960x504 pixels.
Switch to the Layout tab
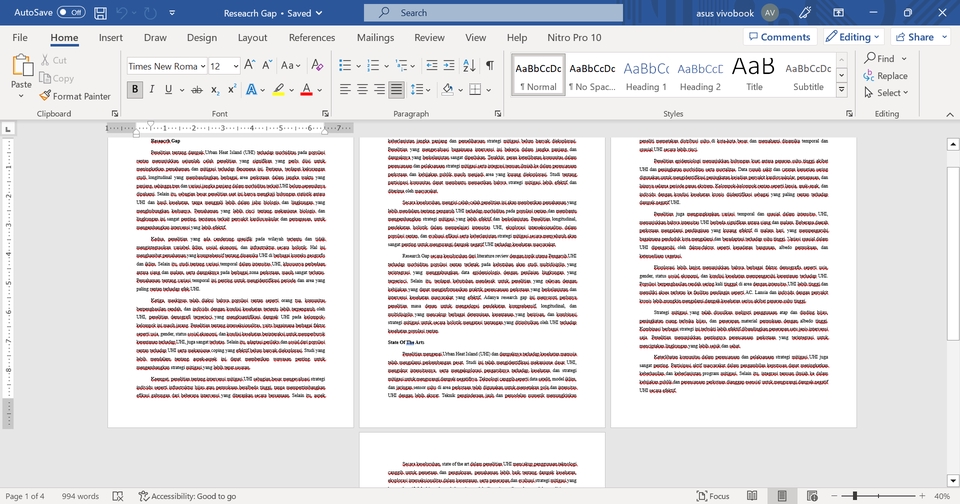[252, 38]
